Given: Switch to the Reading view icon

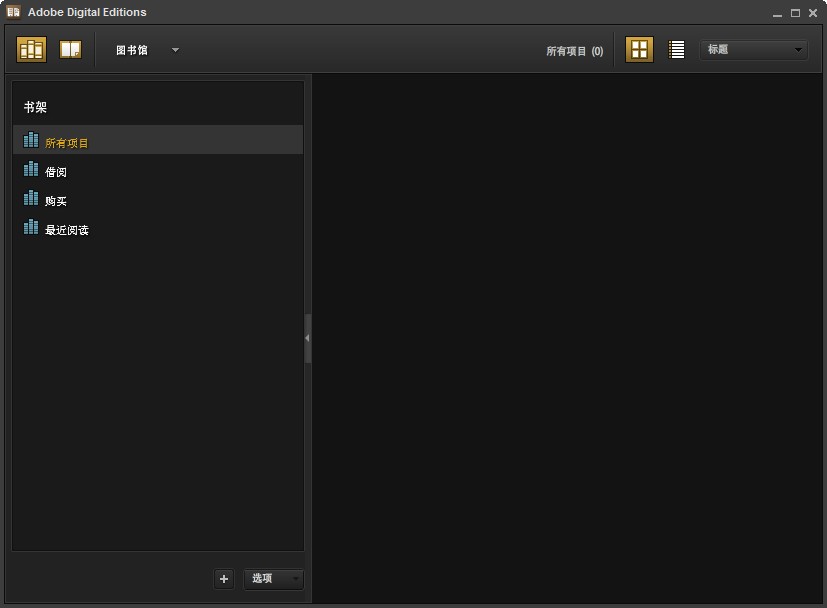Looking at the screenshot, I should coord(70,50).
